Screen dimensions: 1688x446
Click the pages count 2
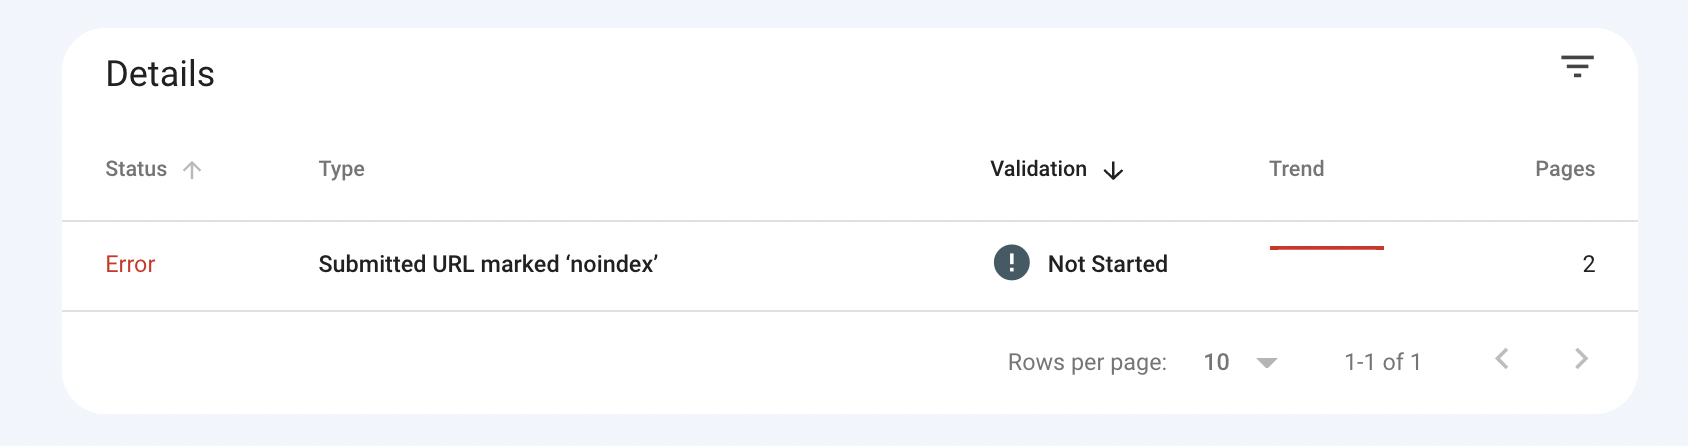coord(1588,264)
